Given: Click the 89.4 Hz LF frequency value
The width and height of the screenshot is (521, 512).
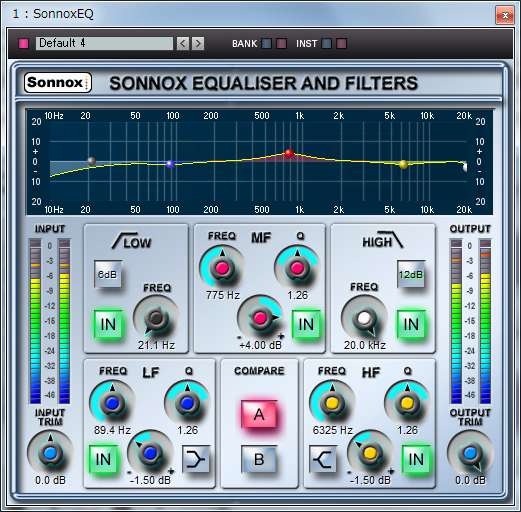Looking at the screenshot, I should [x=112, y=430].
